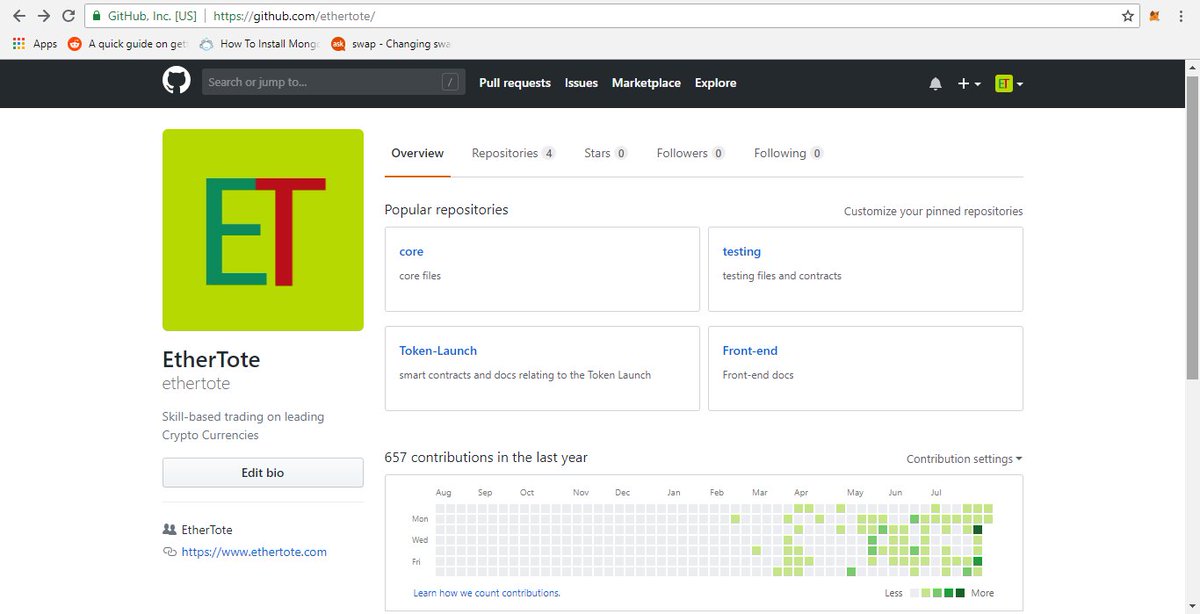Click the browser address bar URL
The width and height of the screenshot is (1200, 614).
point(295,16)
